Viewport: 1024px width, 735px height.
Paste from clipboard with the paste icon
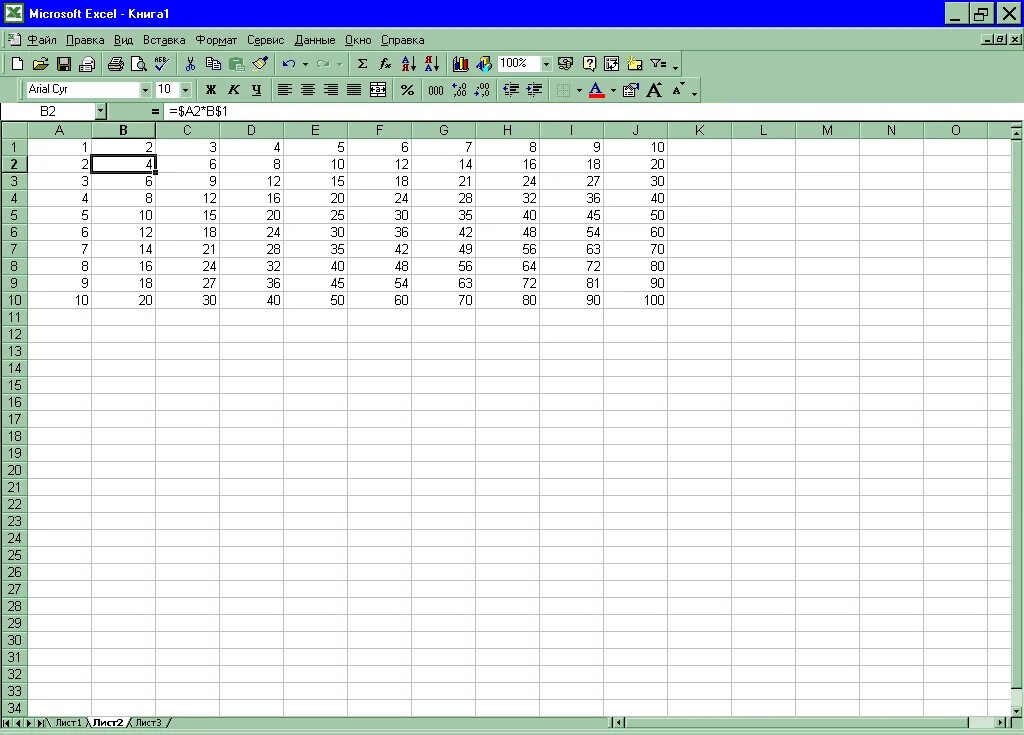pos(236,64)
